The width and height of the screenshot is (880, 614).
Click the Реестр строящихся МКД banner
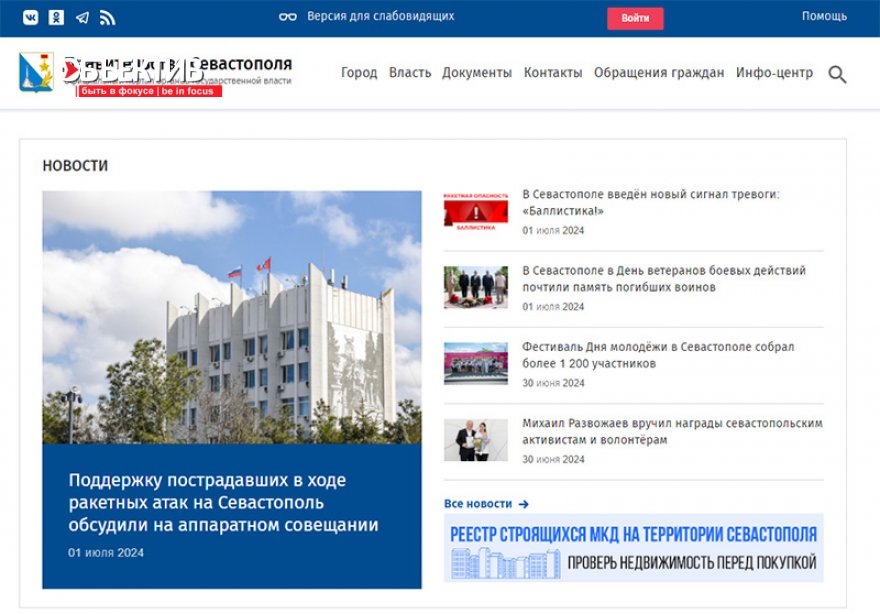pos(634,547)
